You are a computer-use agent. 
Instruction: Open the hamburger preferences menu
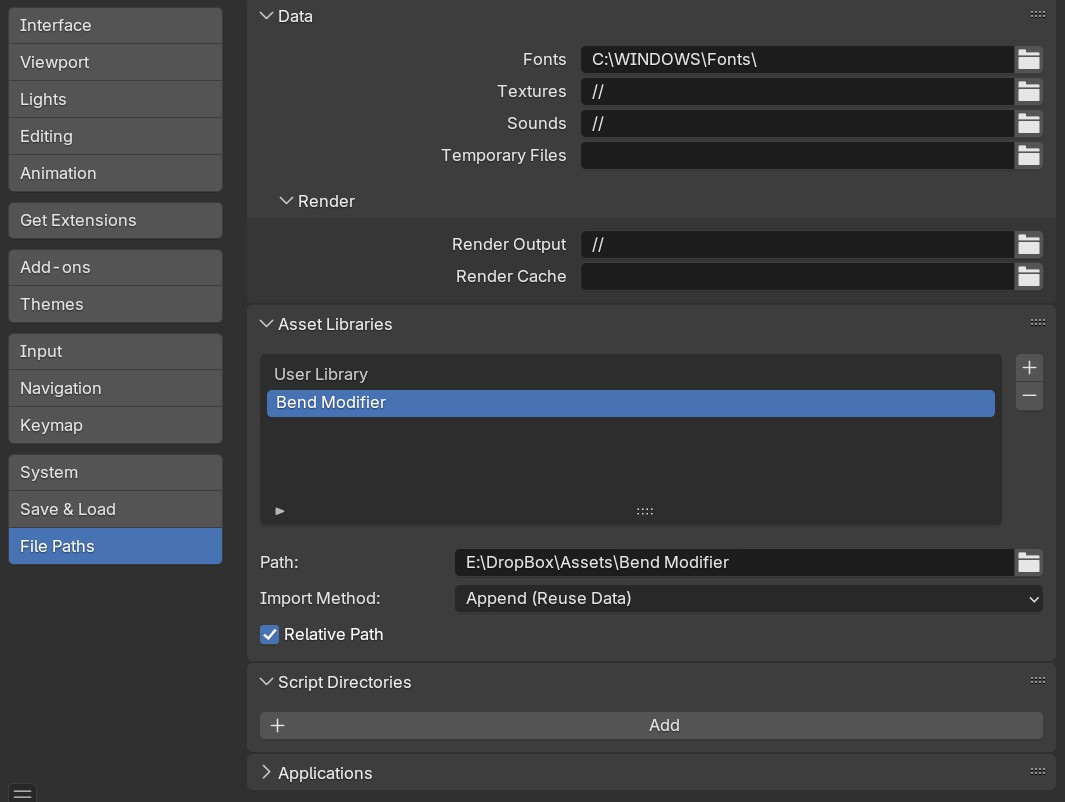22,793
